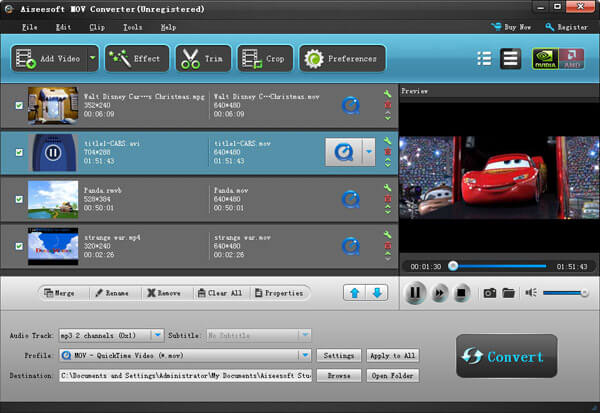Click QuickTime format button for title1-CARS row
The width and height of the screenshot is (600, 413).
344,152
